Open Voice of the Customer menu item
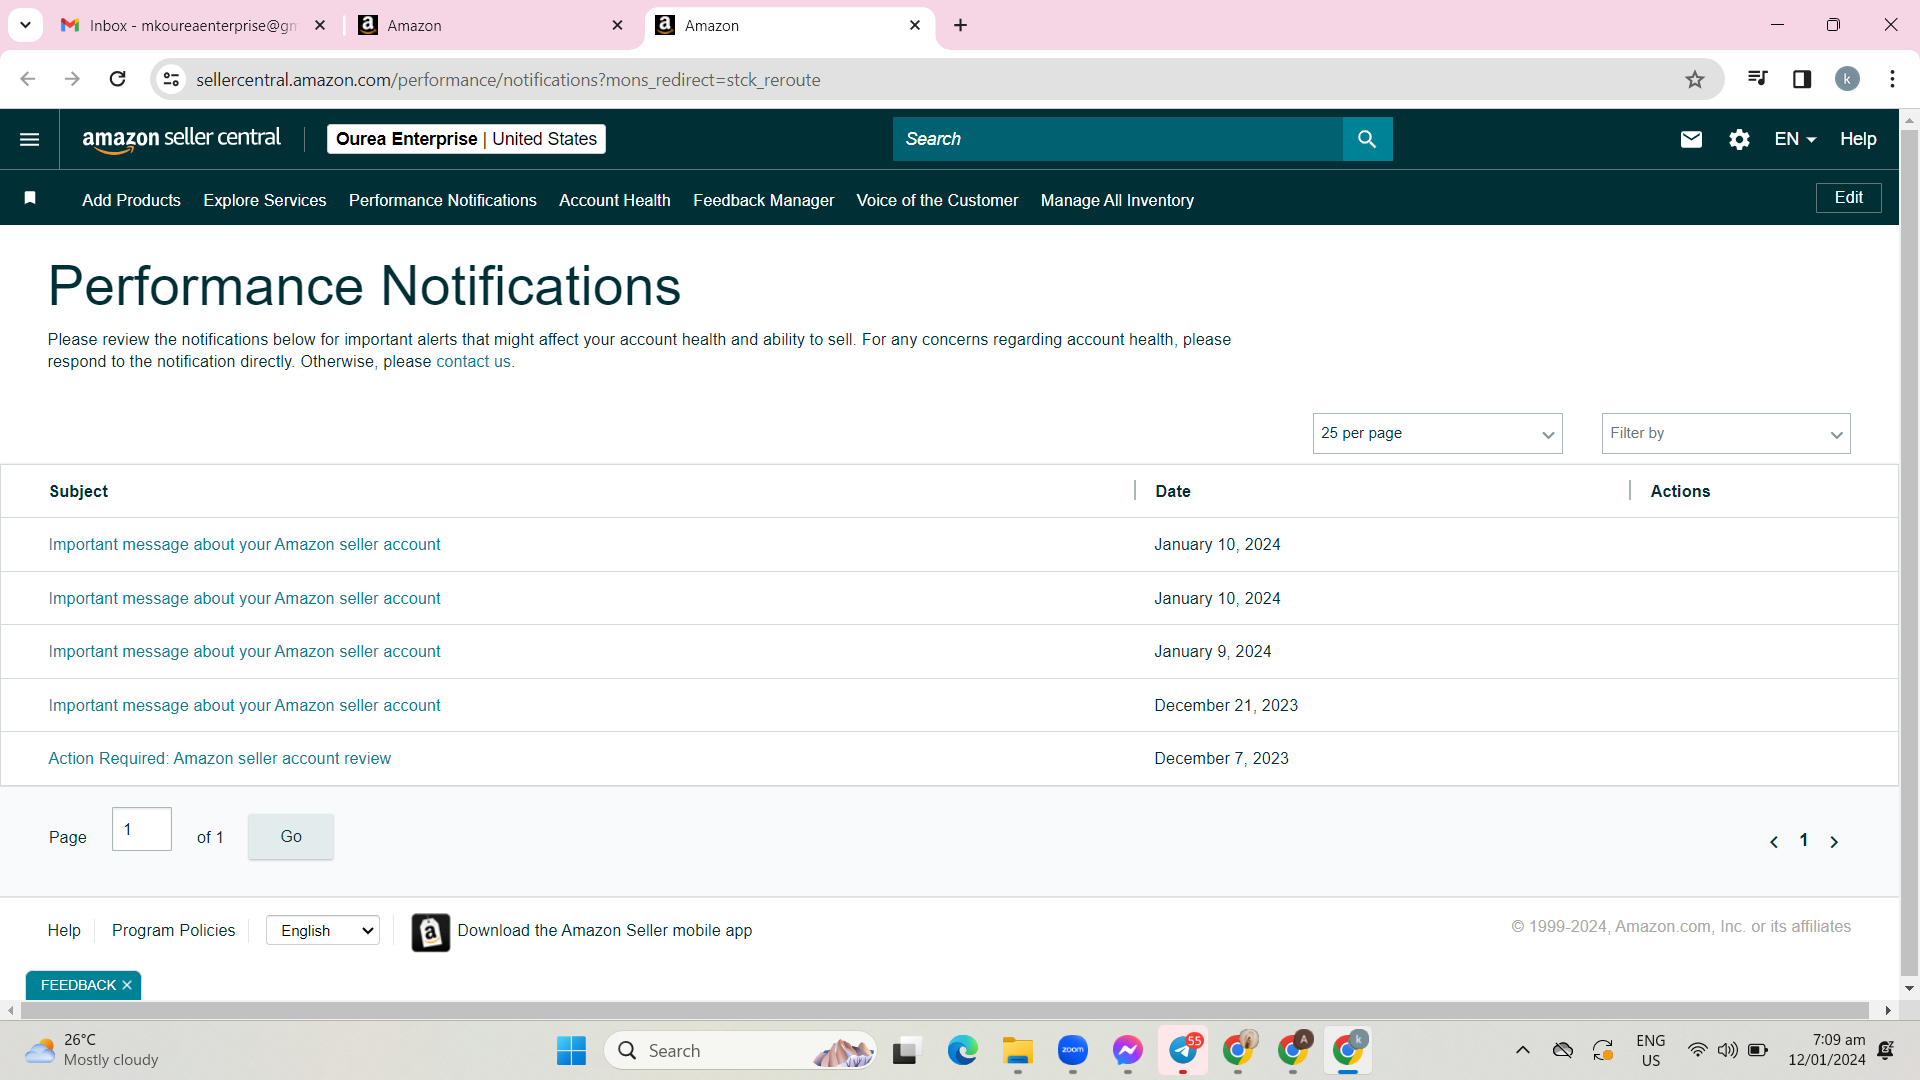The image size is (1920, 1080). coord(937,200)
